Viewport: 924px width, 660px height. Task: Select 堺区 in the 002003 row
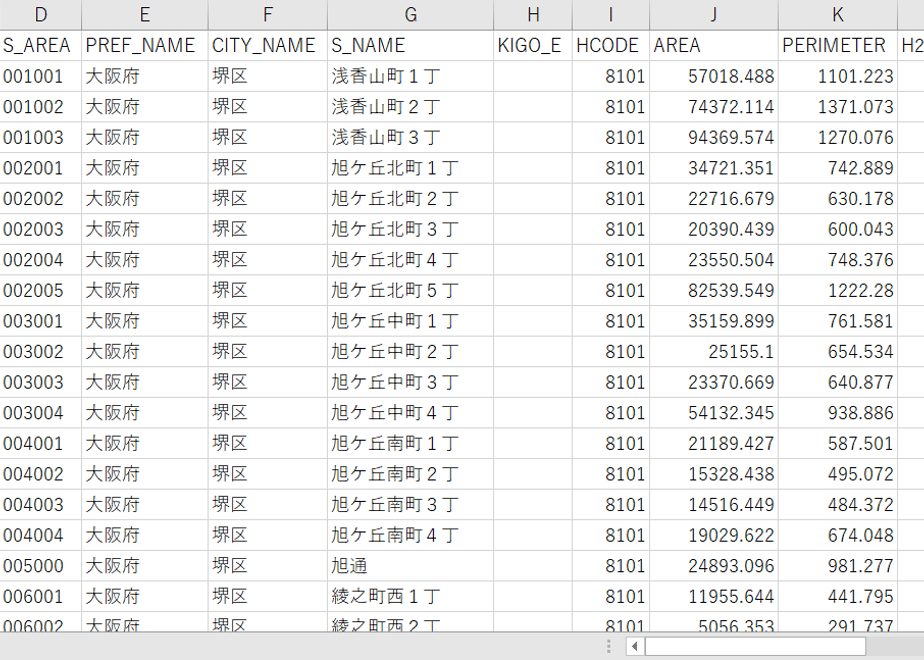268,229
